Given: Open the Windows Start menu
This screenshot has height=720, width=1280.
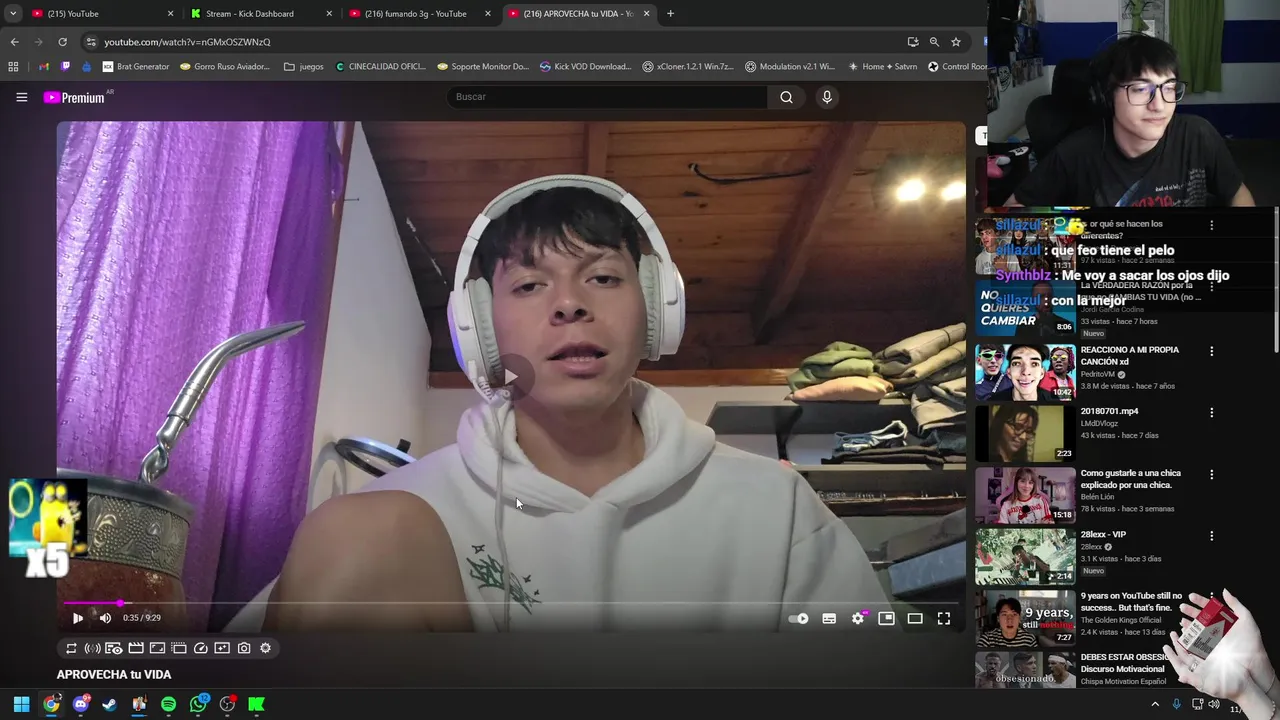Looking at the screenshot, I should click(21, 704).
